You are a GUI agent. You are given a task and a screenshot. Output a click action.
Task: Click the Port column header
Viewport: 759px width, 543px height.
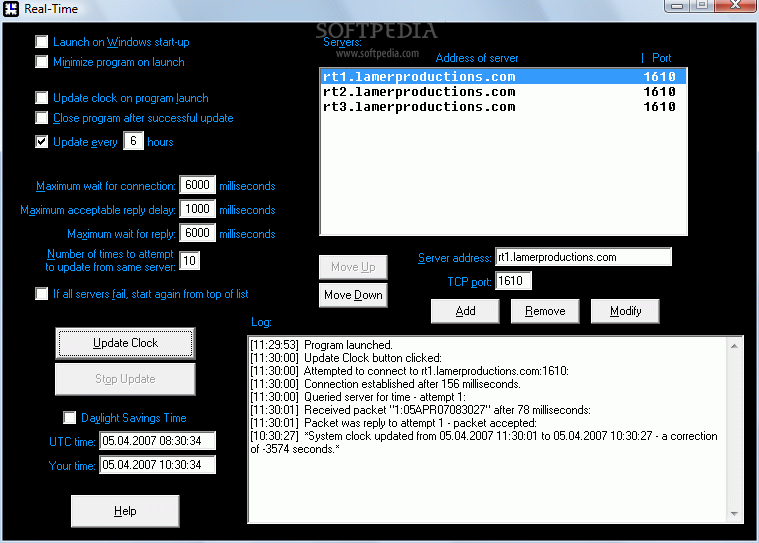(x=661, y=58)
